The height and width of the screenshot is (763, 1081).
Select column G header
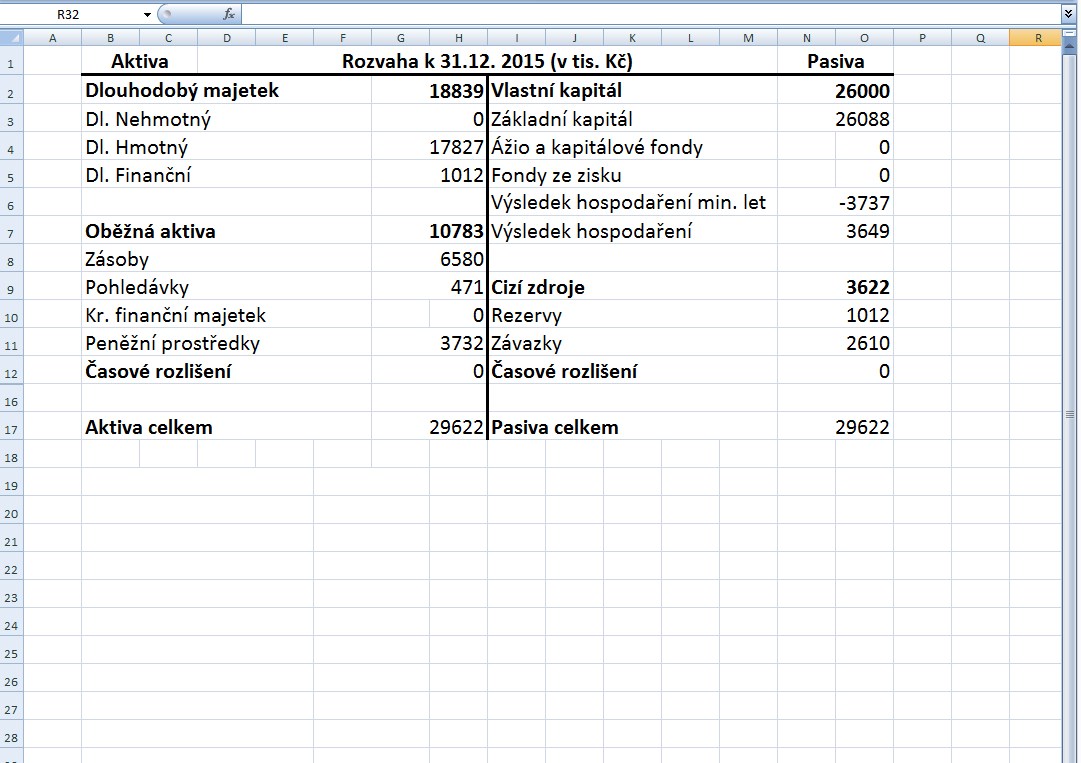point(401,39)
